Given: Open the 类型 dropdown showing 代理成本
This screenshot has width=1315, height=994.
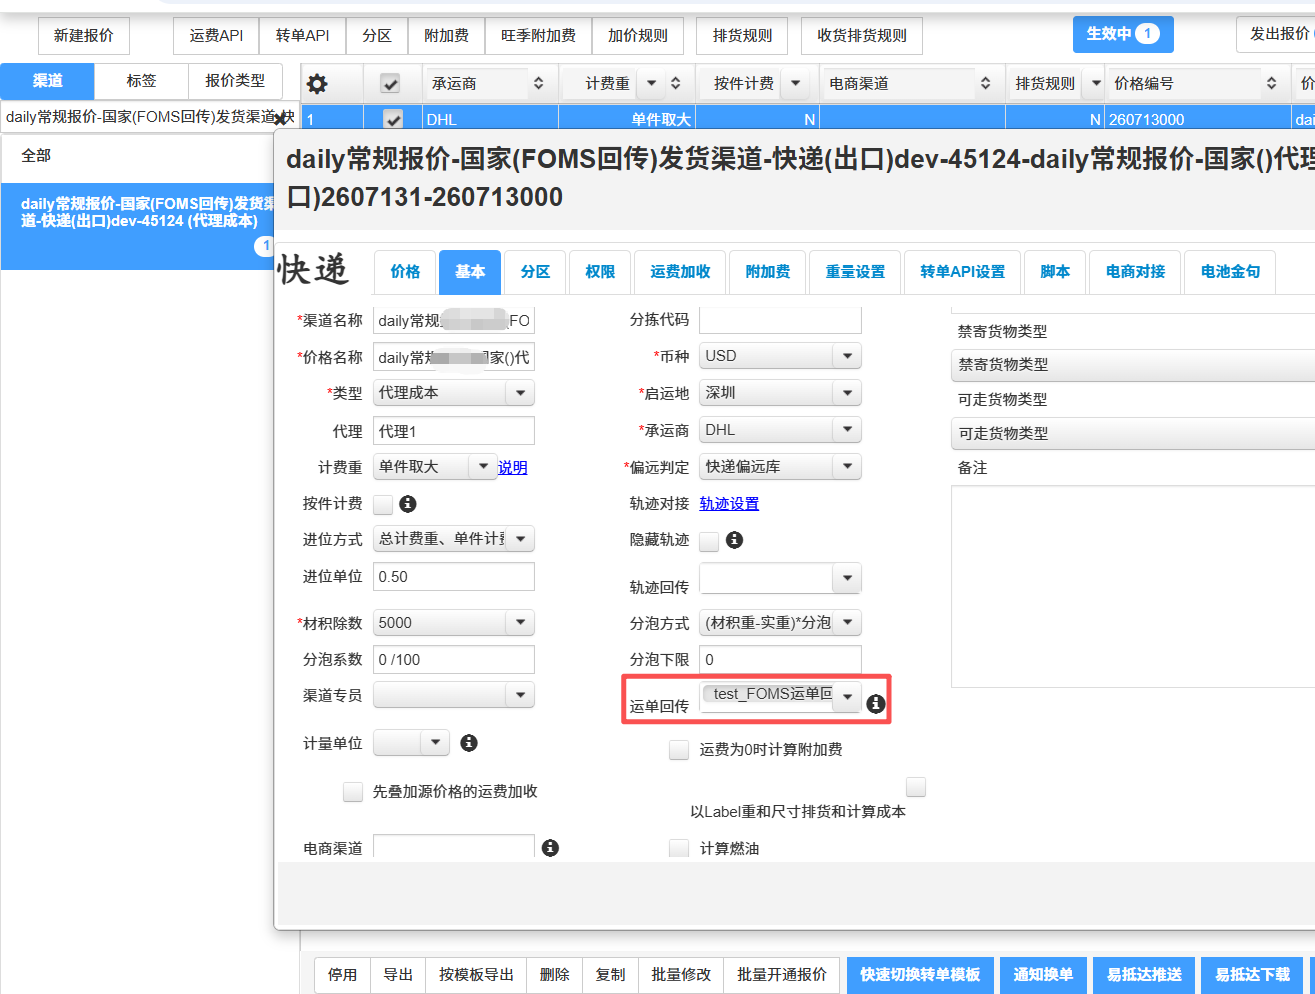Looking at the screenshot, I should click(454, 393).
